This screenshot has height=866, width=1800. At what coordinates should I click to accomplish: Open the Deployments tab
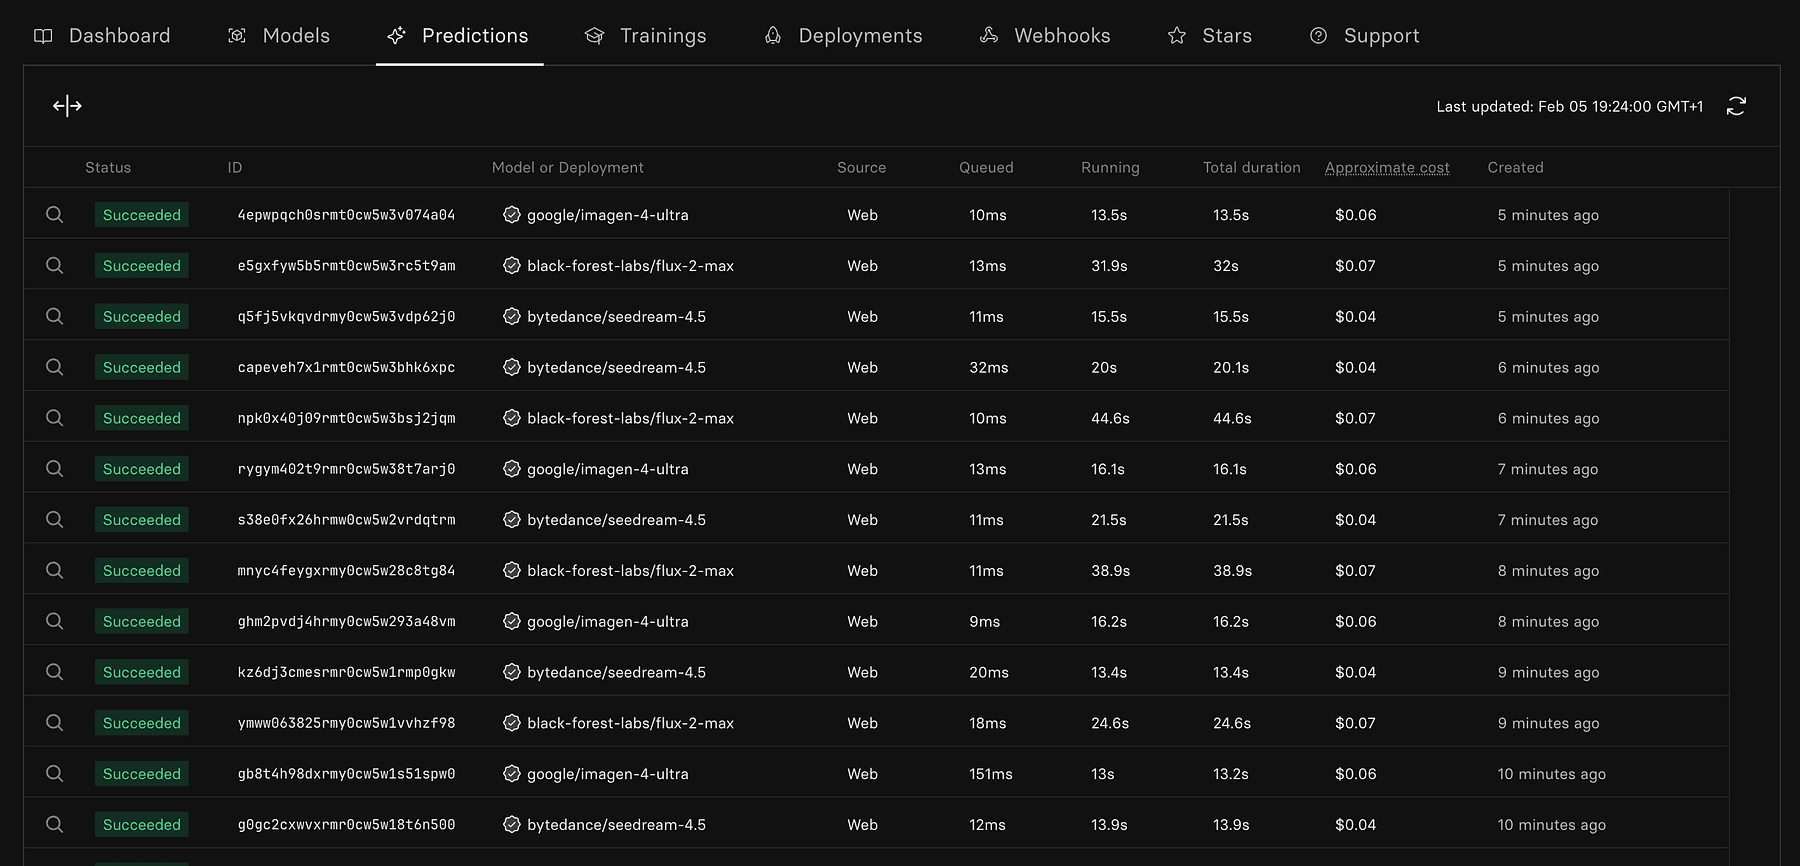click(843, 36)
